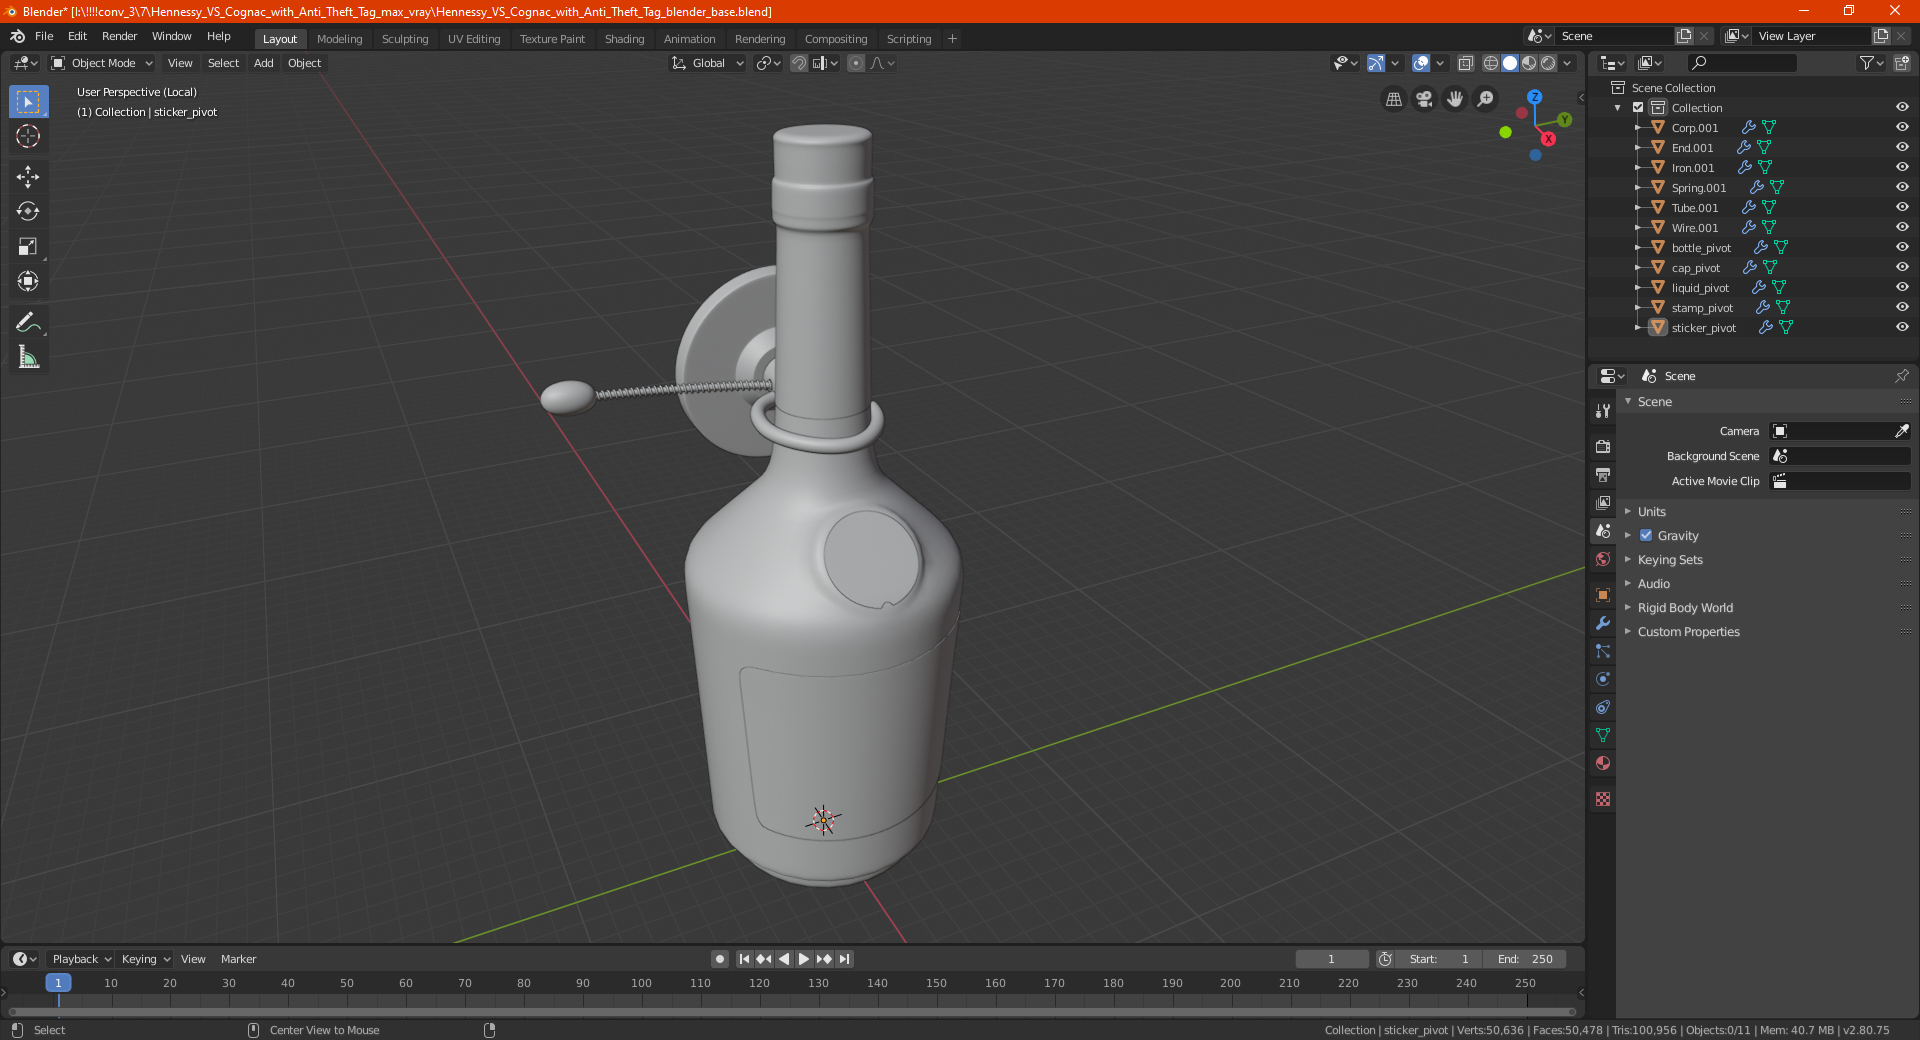Jump to the end frame

pyautogui.click(x=844, y=959)
